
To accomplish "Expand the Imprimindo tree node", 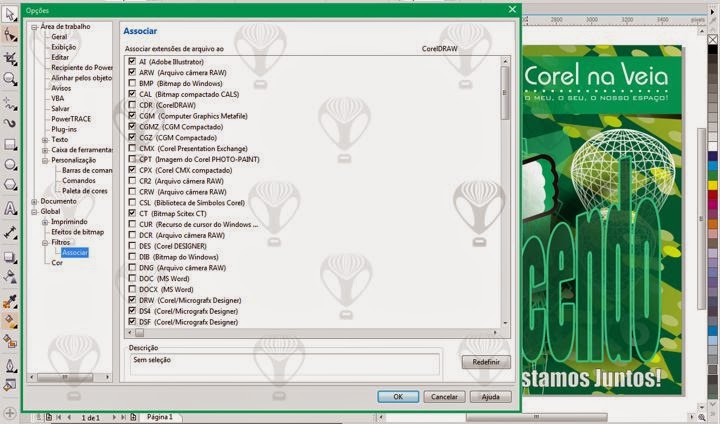I will (x=45, y=222).
